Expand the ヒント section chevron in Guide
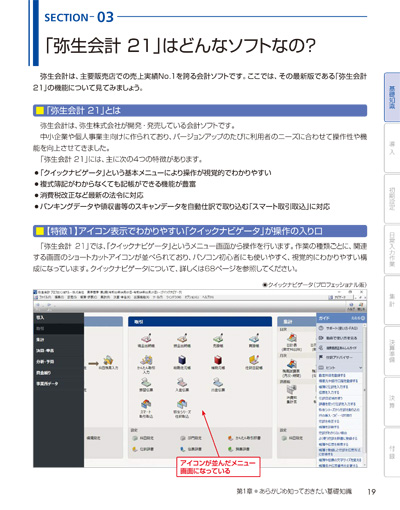 [360, 367]
